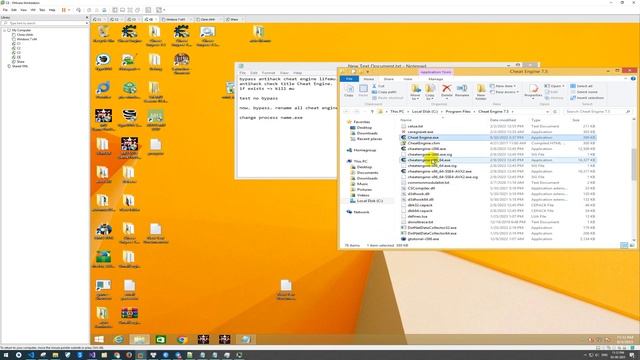The height and width of the screenshot is (360, 640).
Task: Switch to the Windows 7 x64 VM tab
Action: tap(176, 19)
